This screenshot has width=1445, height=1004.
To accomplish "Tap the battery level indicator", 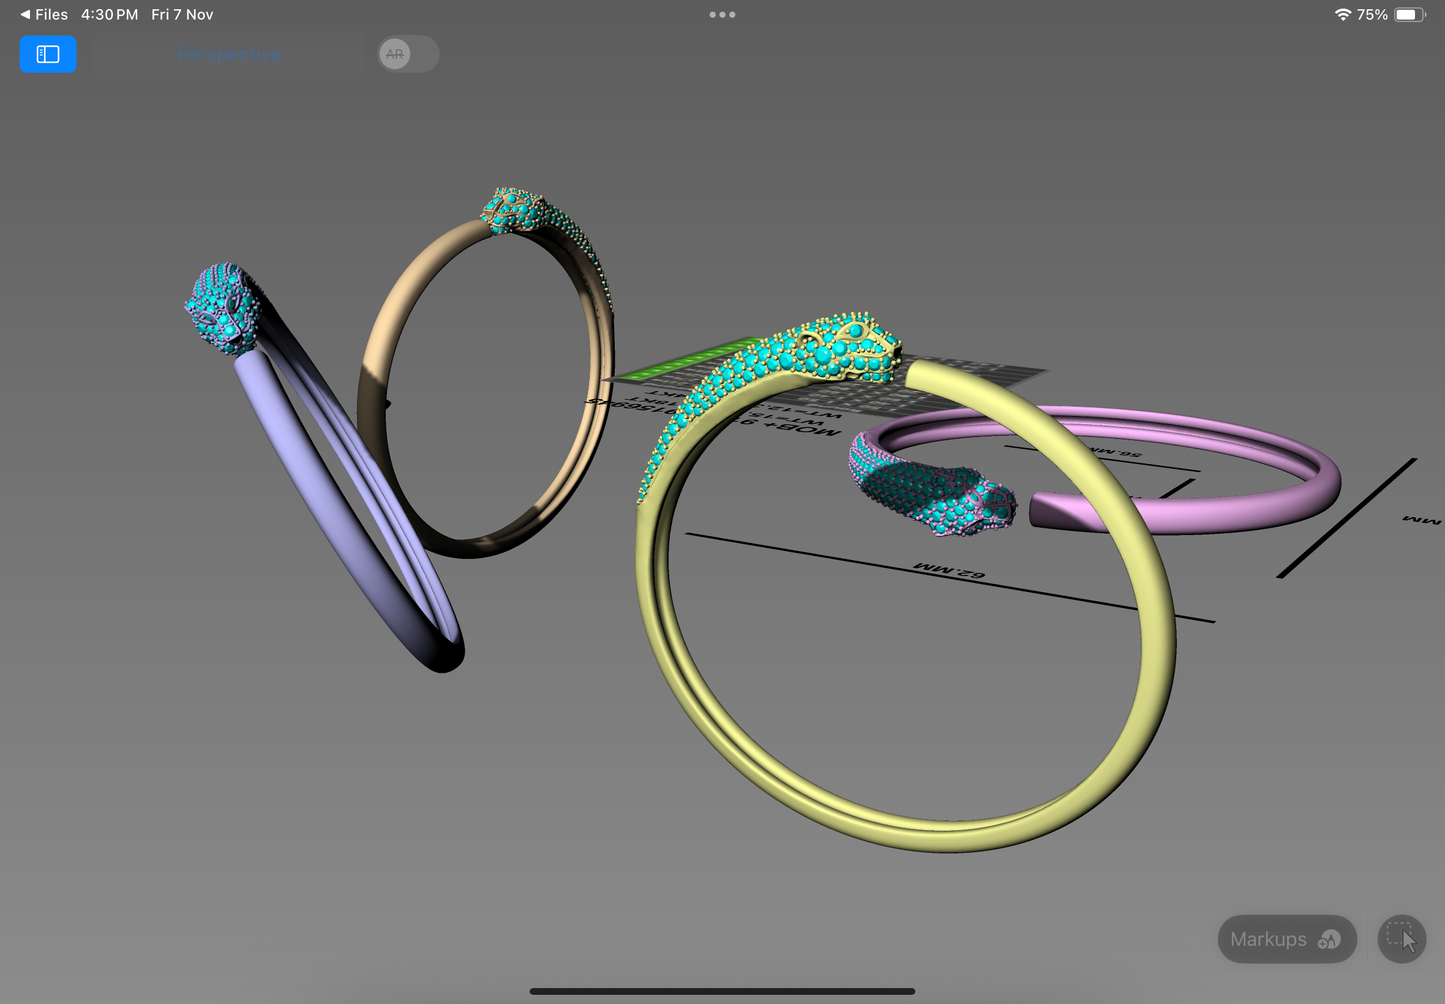I will [1411, 14].
